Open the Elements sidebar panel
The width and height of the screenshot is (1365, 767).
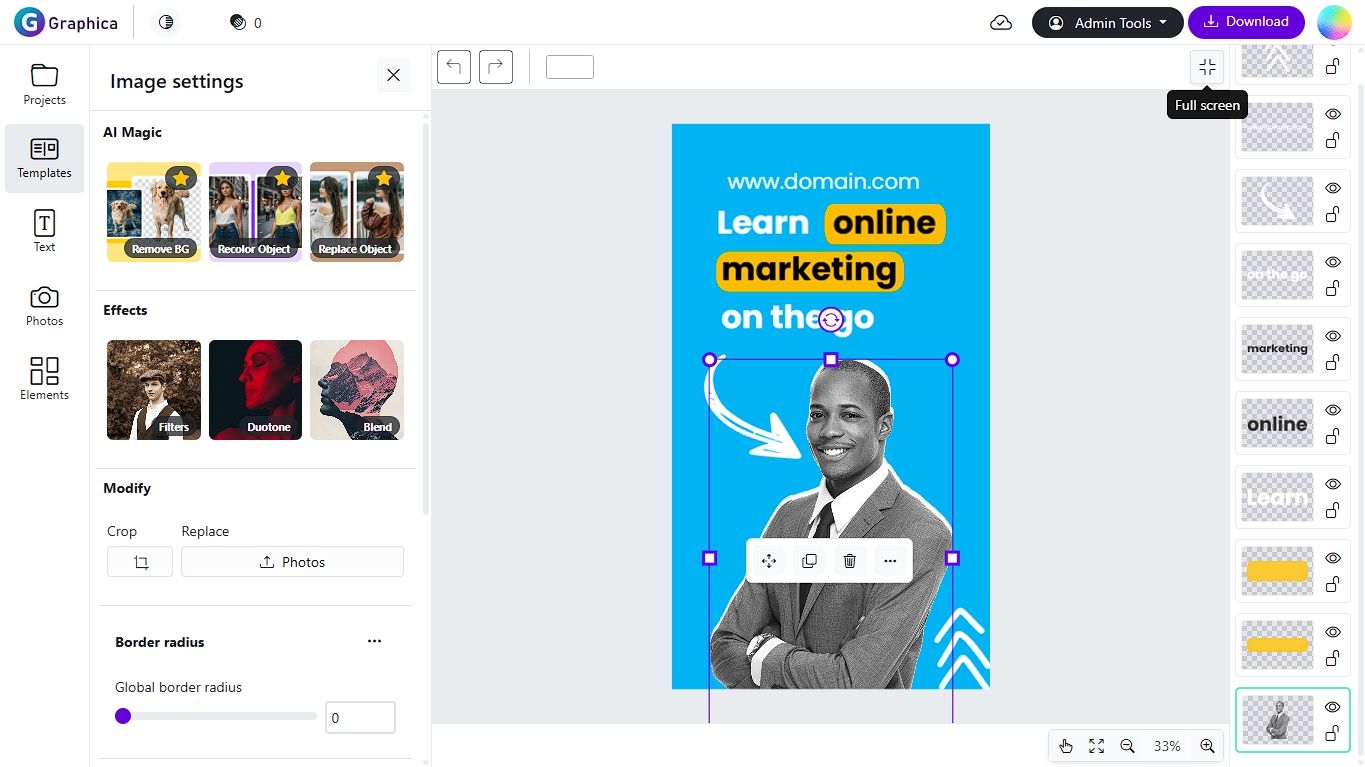pos(45,380)
